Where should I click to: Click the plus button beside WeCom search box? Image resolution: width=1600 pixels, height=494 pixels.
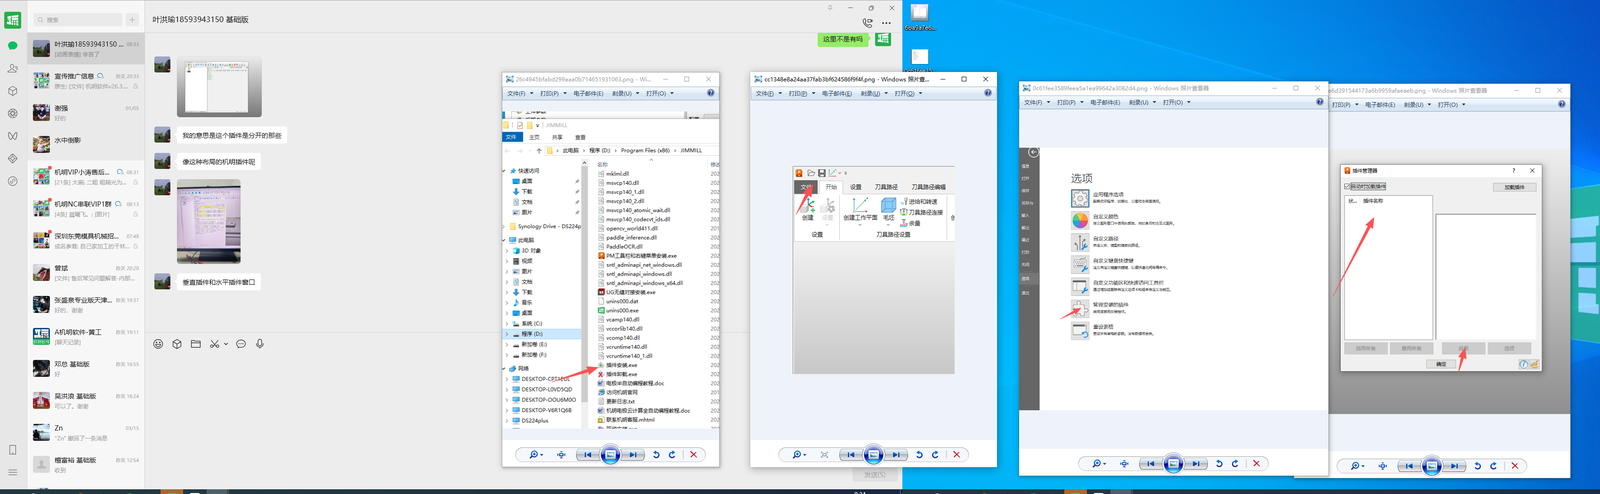tap(132, 19)
